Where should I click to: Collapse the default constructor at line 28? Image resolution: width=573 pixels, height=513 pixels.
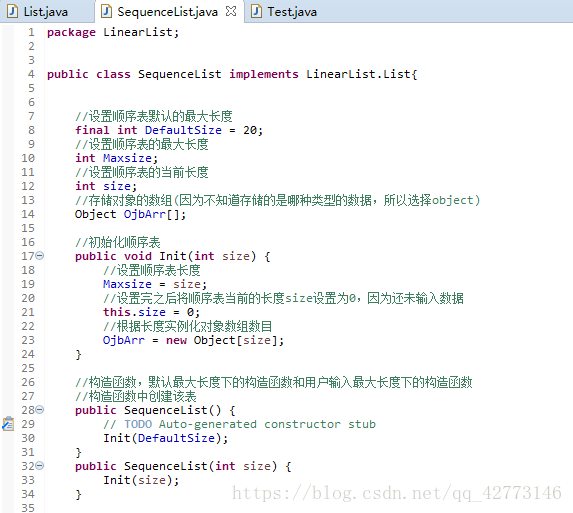point(40,410)
